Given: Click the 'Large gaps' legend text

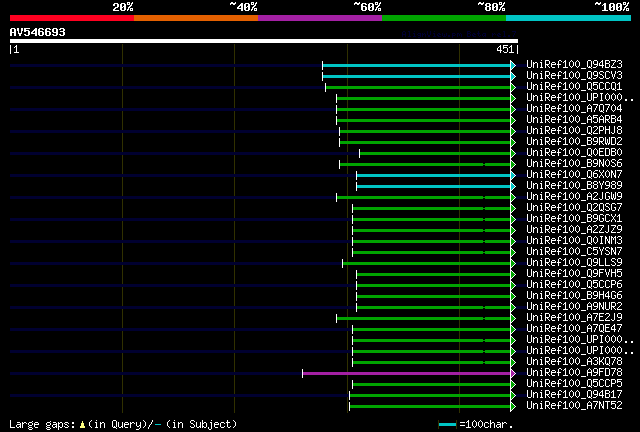Looking at the screenshot, I should point(42,425).
